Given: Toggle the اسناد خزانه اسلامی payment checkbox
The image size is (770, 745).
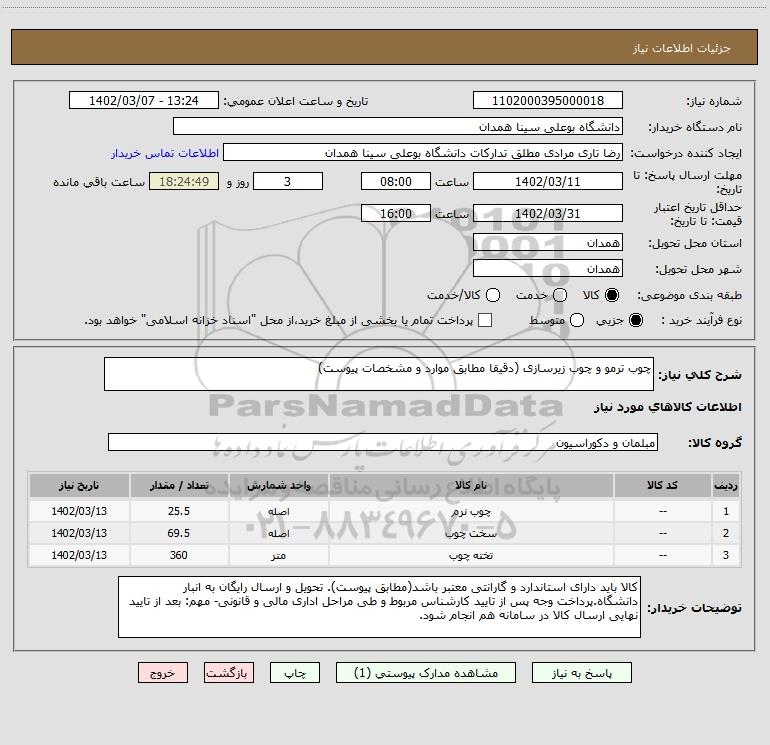Looking at the screenshot, I should [485, 320].
